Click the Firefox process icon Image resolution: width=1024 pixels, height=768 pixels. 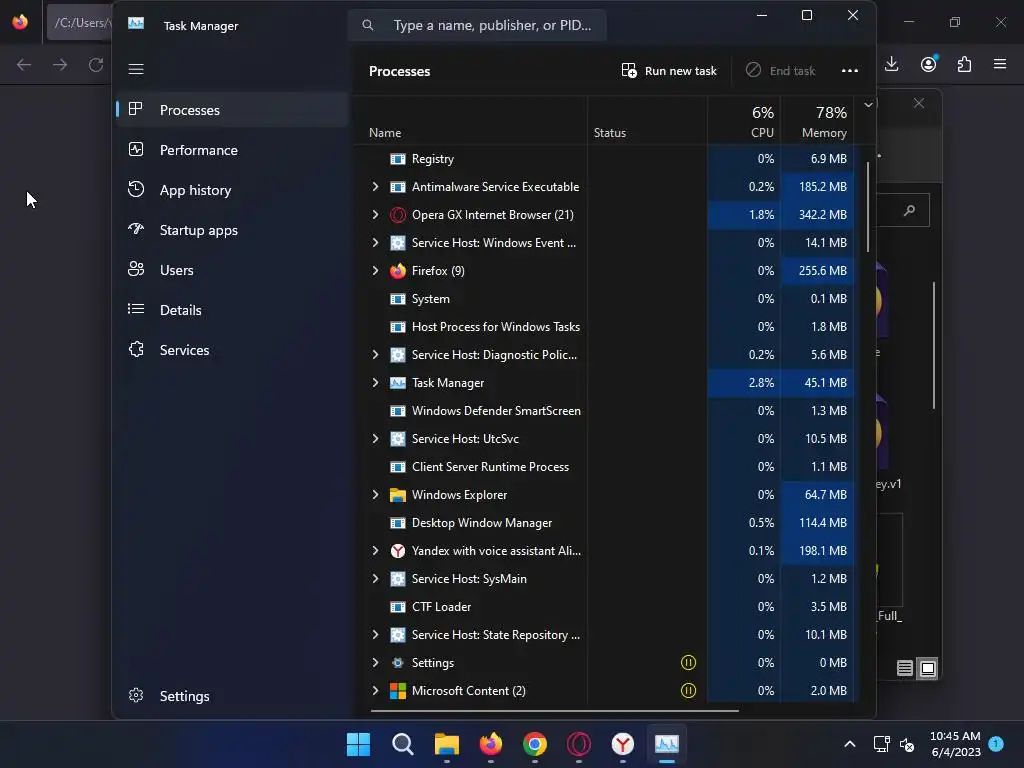[398, 271]
